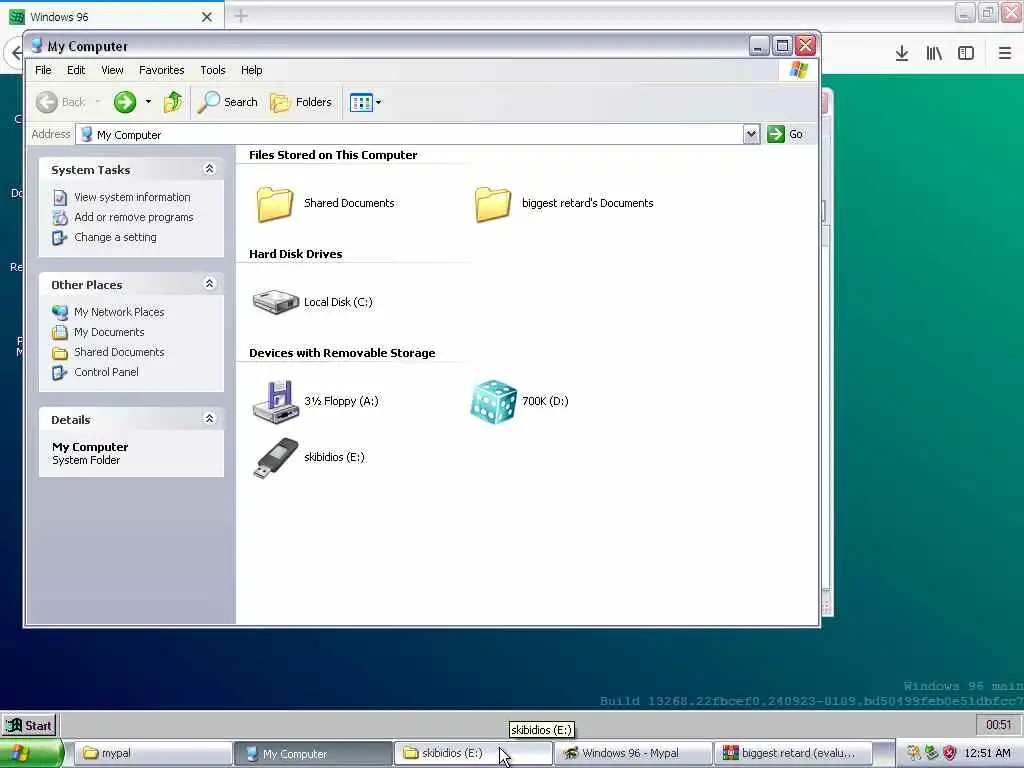Open browser downloads arrow icon

coord(902,54)
